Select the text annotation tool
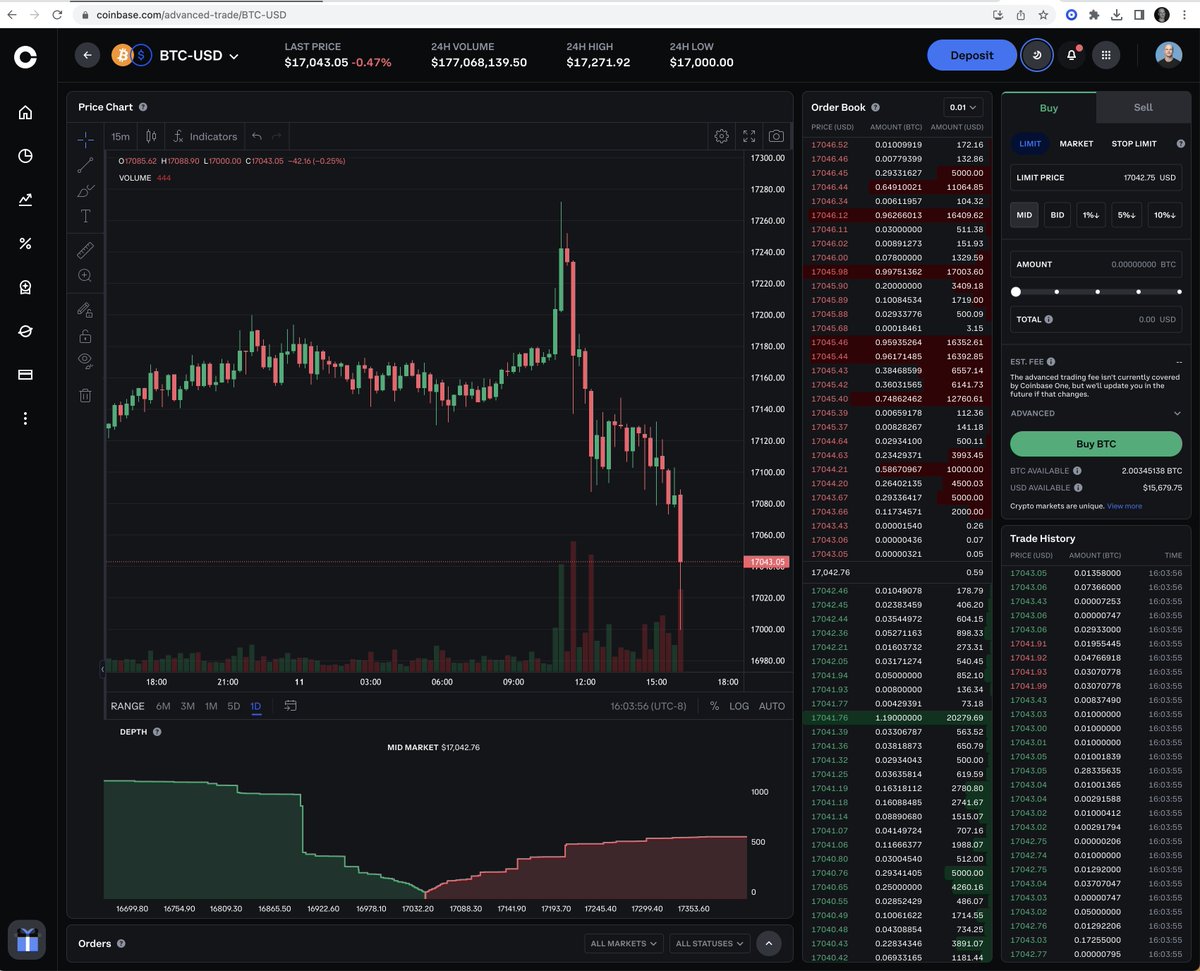 click(x=86, y=216)
